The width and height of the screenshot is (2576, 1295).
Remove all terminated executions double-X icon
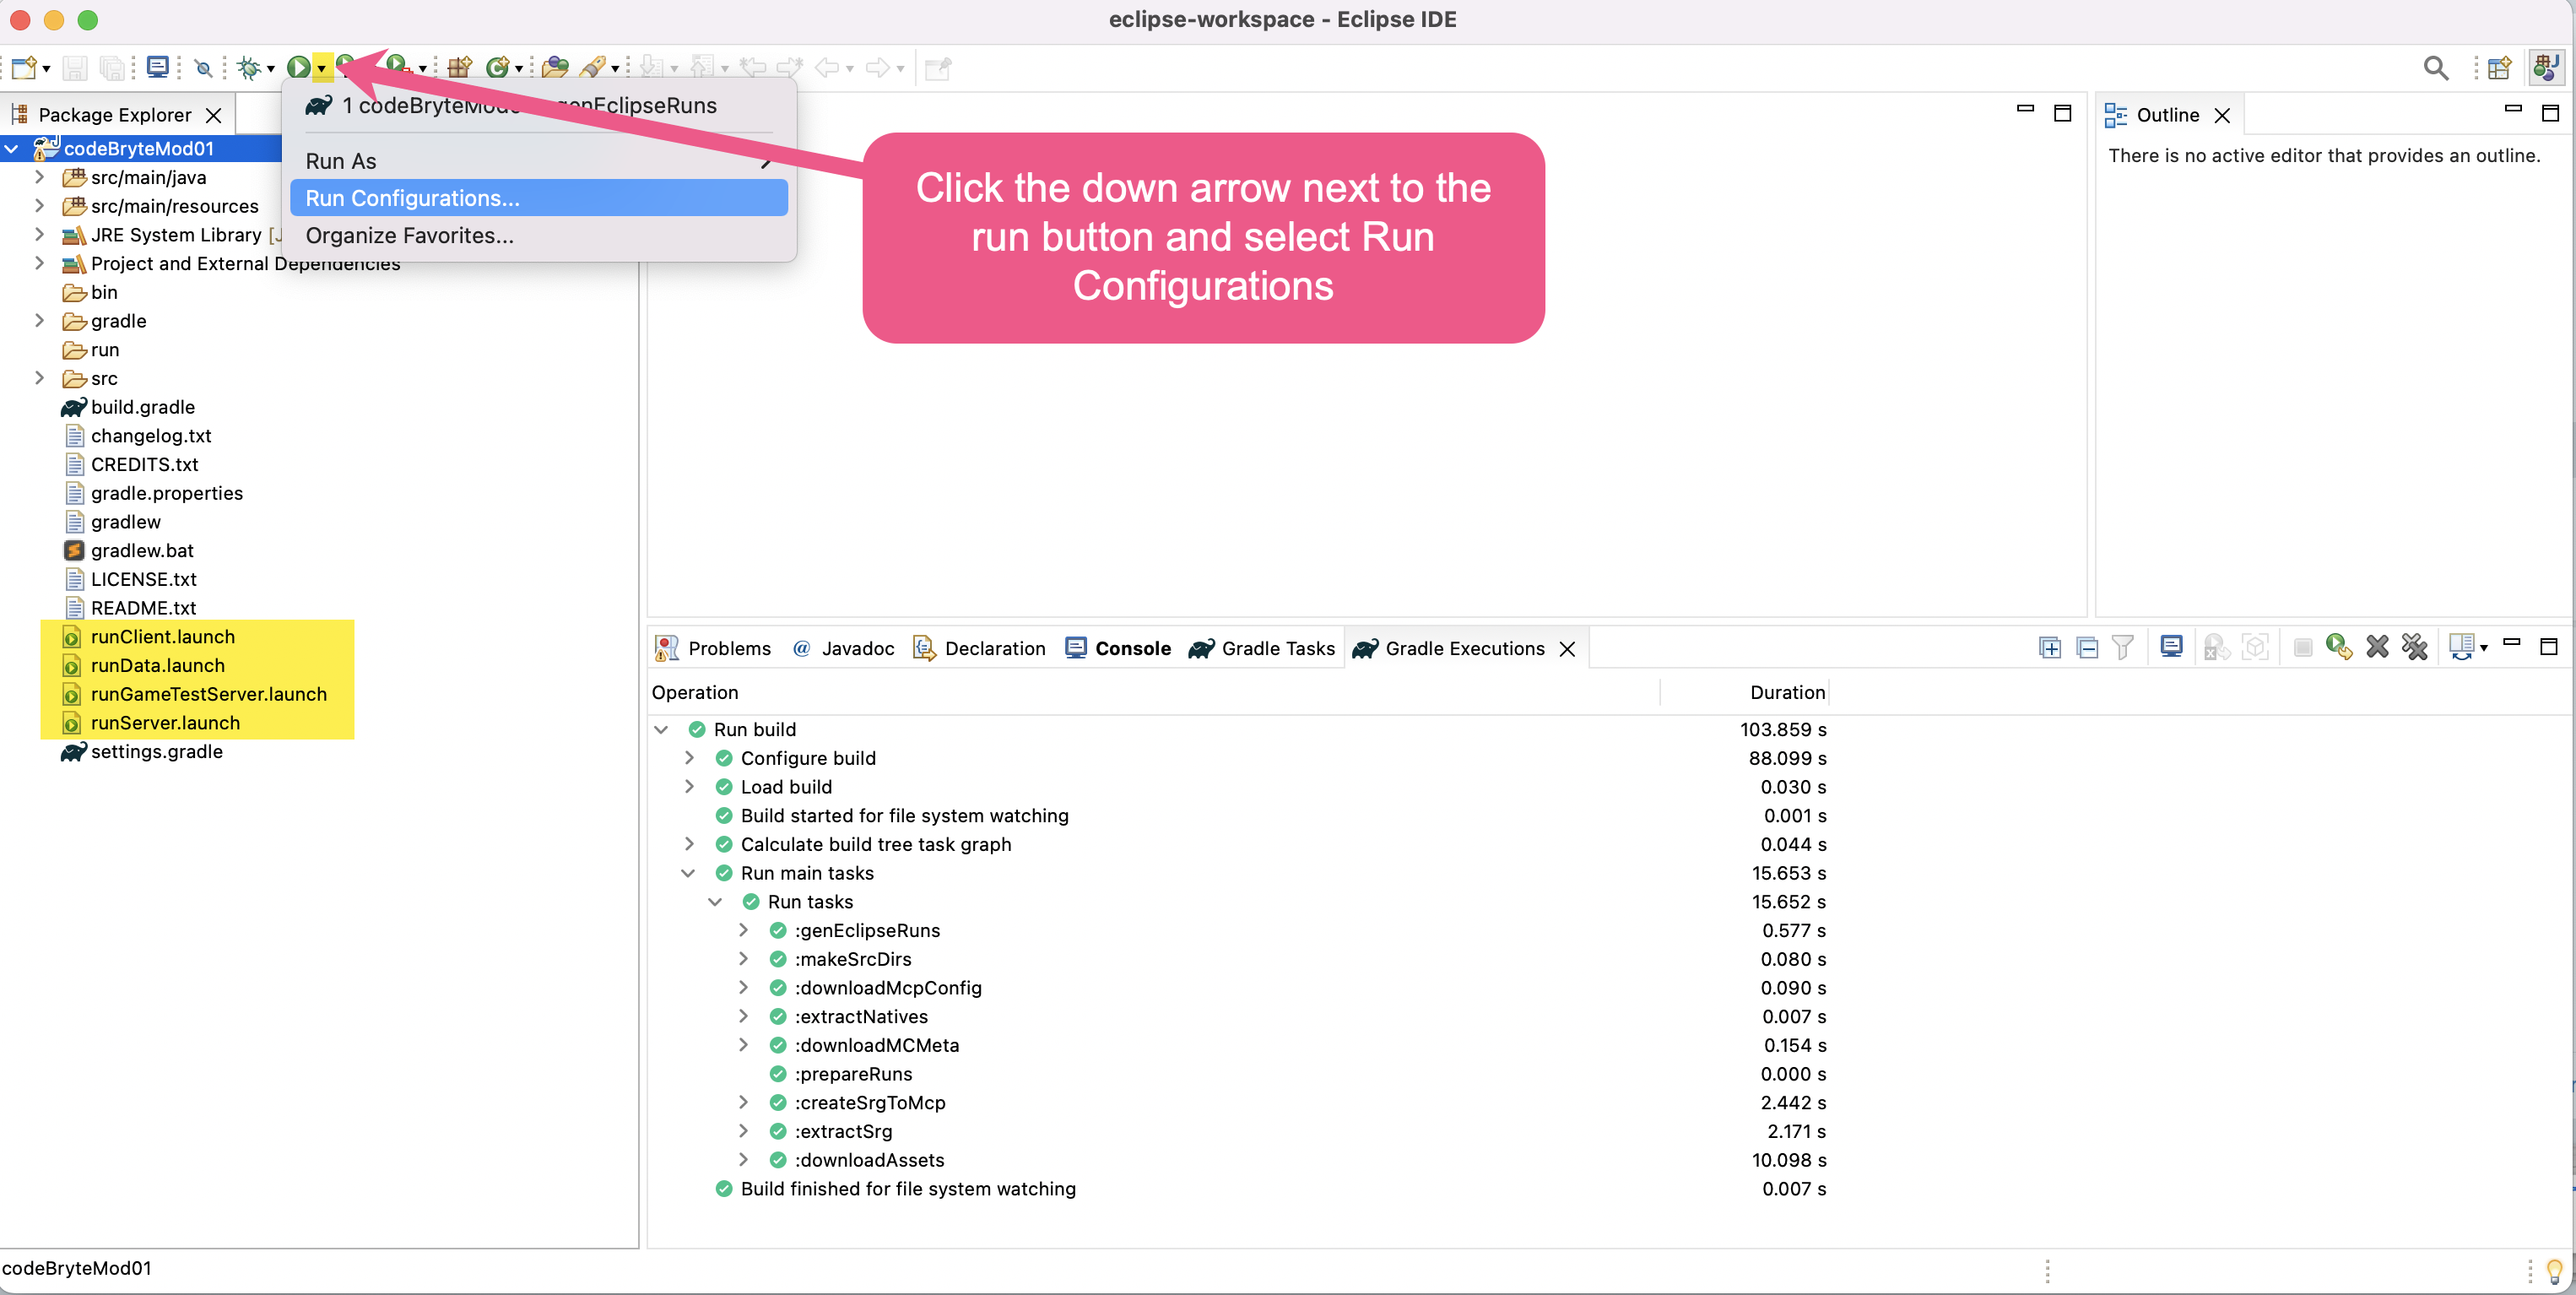tap(2415, 648)
